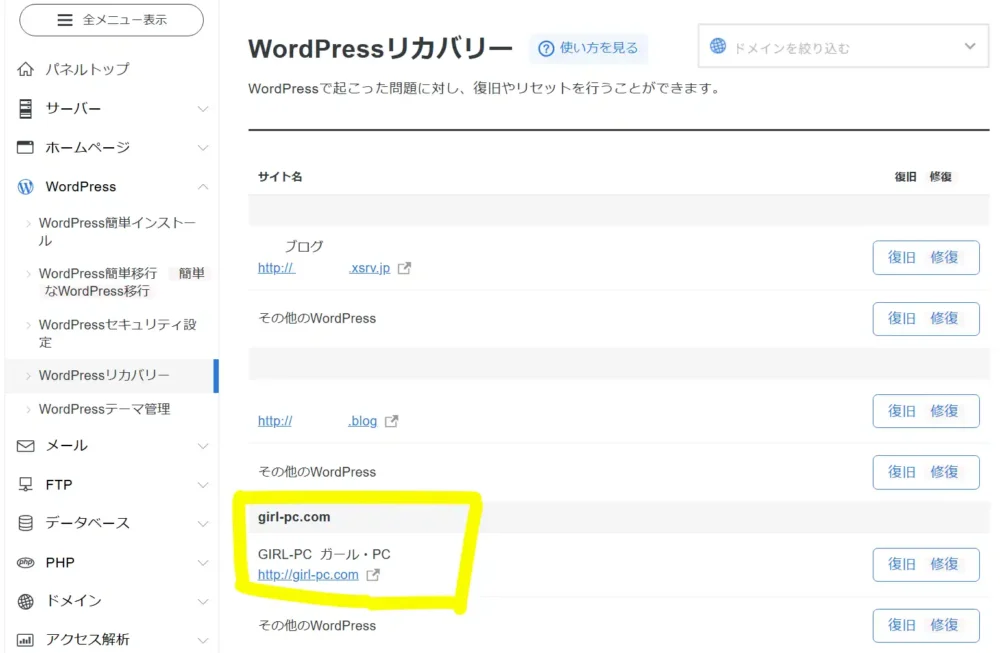Click the PHP badge icon
This screenshot has height=653, width=1000.
coord(26,562)
